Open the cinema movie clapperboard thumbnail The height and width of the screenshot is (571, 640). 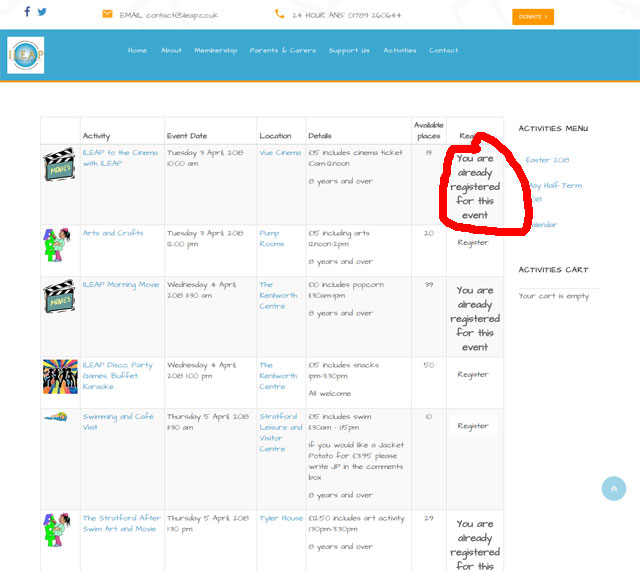[60, 165]
